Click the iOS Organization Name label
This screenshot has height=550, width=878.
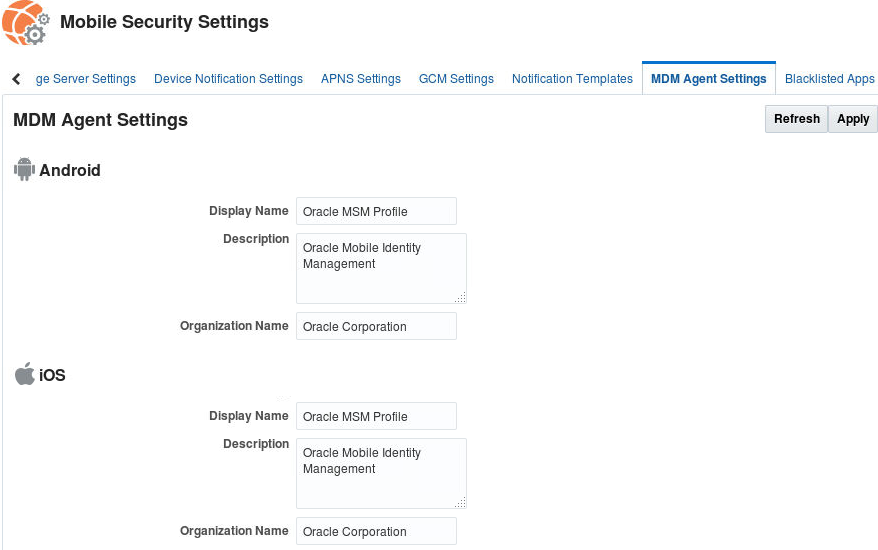click(234, 531)
